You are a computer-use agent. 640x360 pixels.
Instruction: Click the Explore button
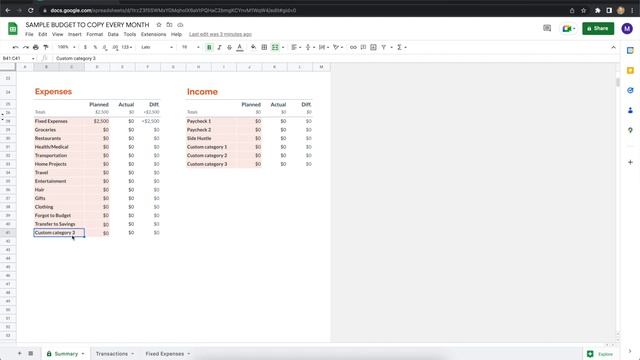pos(600,354)
